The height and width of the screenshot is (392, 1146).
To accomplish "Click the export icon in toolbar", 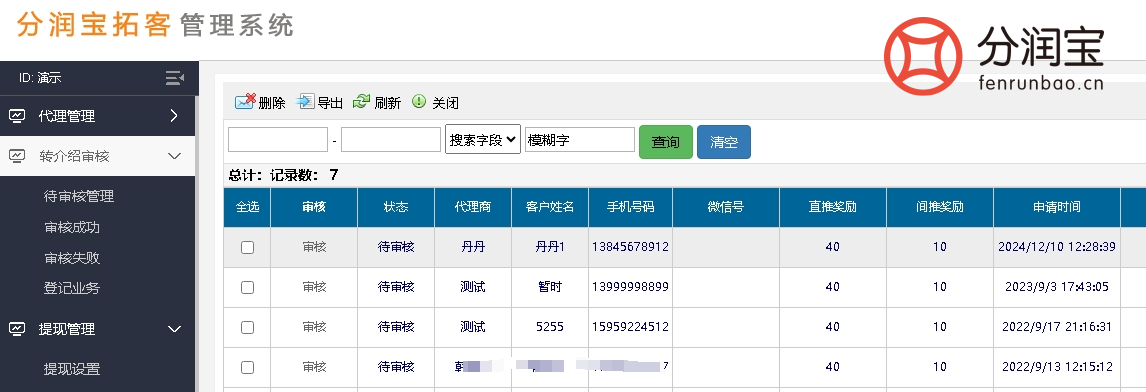I will click(305, 102).
